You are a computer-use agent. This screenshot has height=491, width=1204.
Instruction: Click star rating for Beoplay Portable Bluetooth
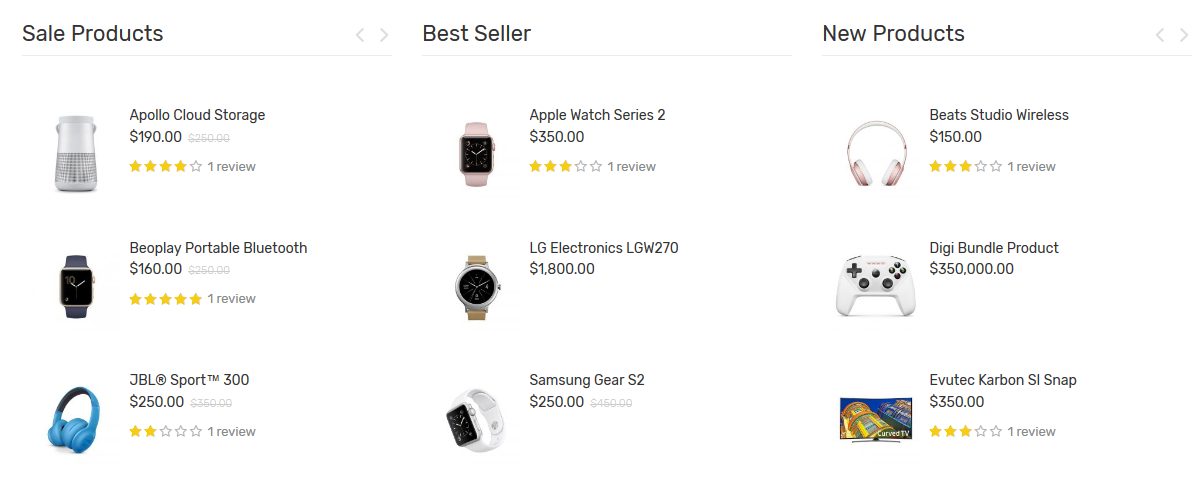[x=165, y=299]
